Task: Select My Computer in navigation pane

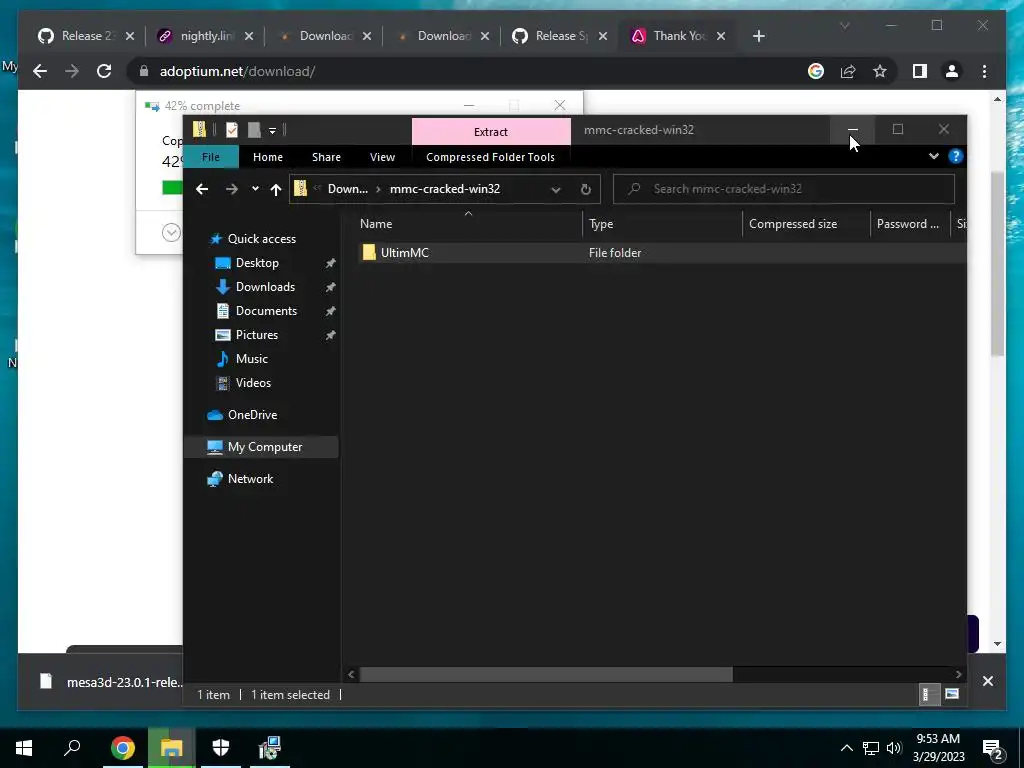Action: tap(261, 447)
